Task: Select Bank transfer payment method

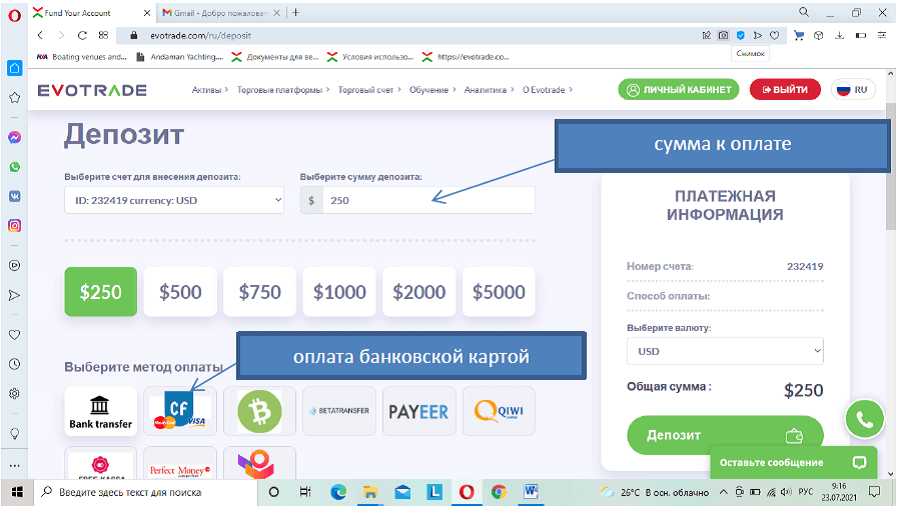Action: click(x=101, y=411)
